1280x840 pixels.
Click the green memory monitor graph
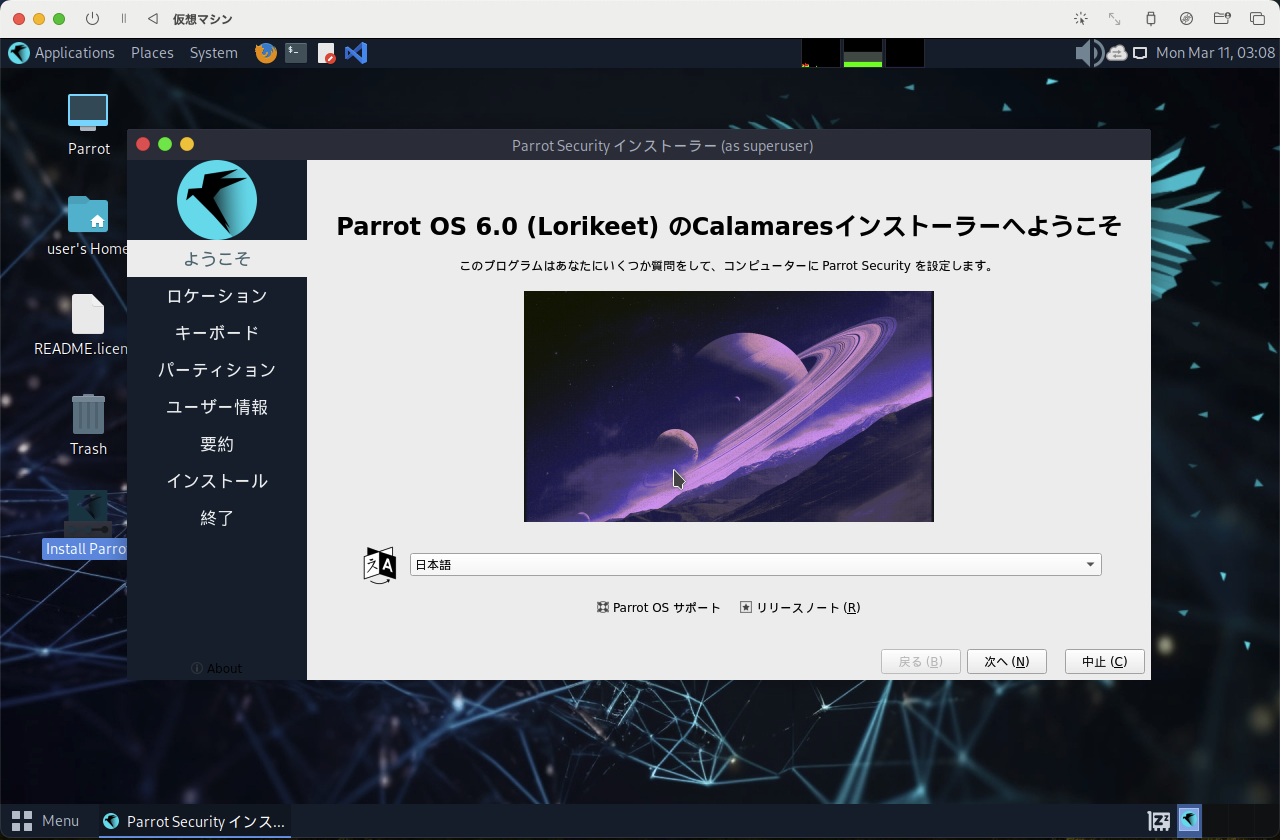[863, 53]
